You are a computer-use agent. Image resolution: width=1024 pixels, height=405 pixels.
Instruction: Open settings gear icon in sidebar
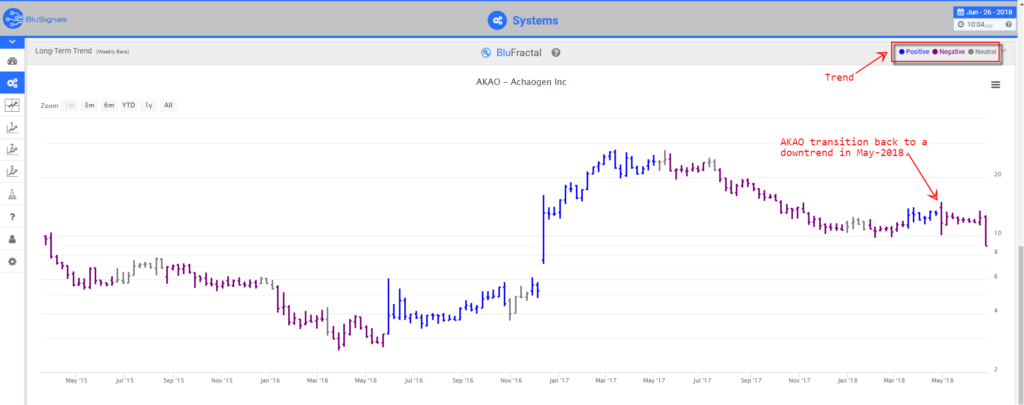[x=12, y=261]
